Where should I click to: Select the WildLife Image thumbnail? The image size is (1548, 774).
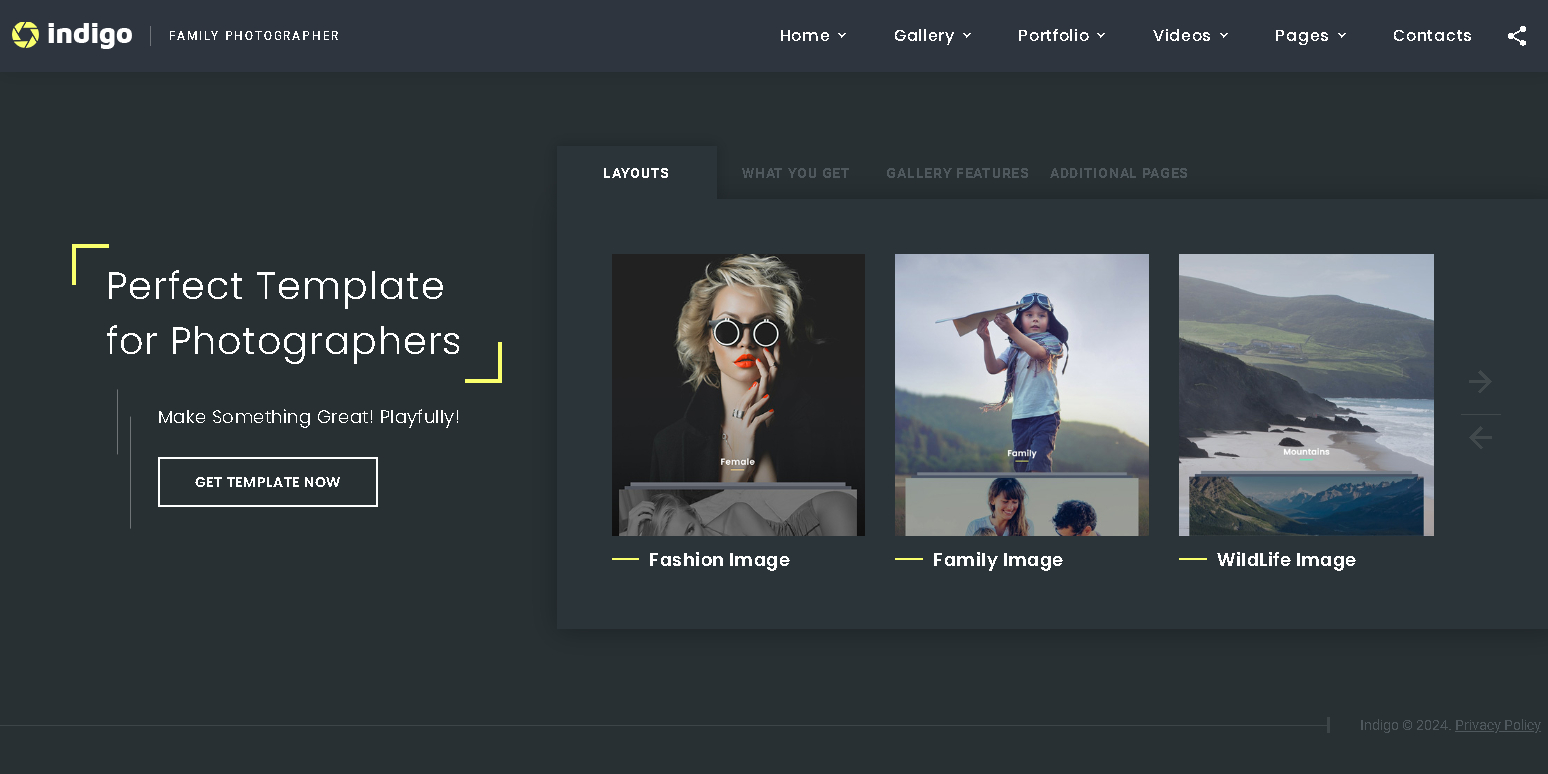1306,394
